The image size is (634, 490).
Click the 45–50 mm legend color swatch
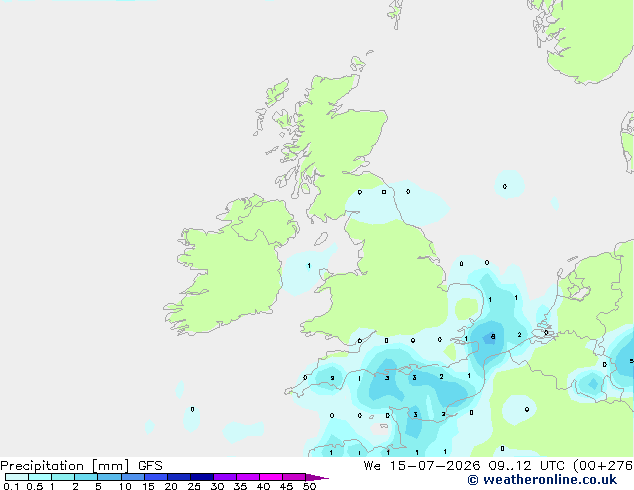click(294, 477)
